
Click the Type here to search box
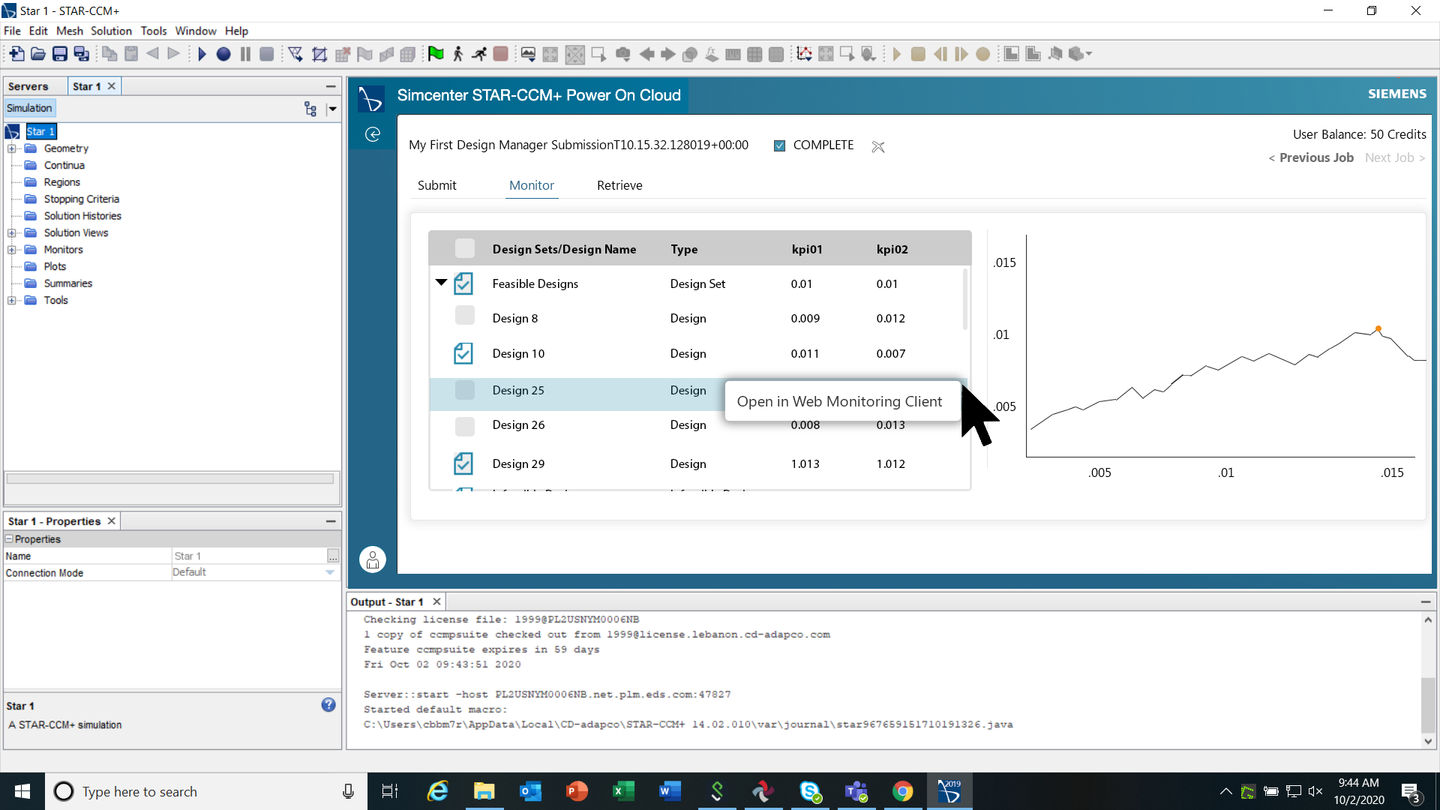(x=205, y=792)
